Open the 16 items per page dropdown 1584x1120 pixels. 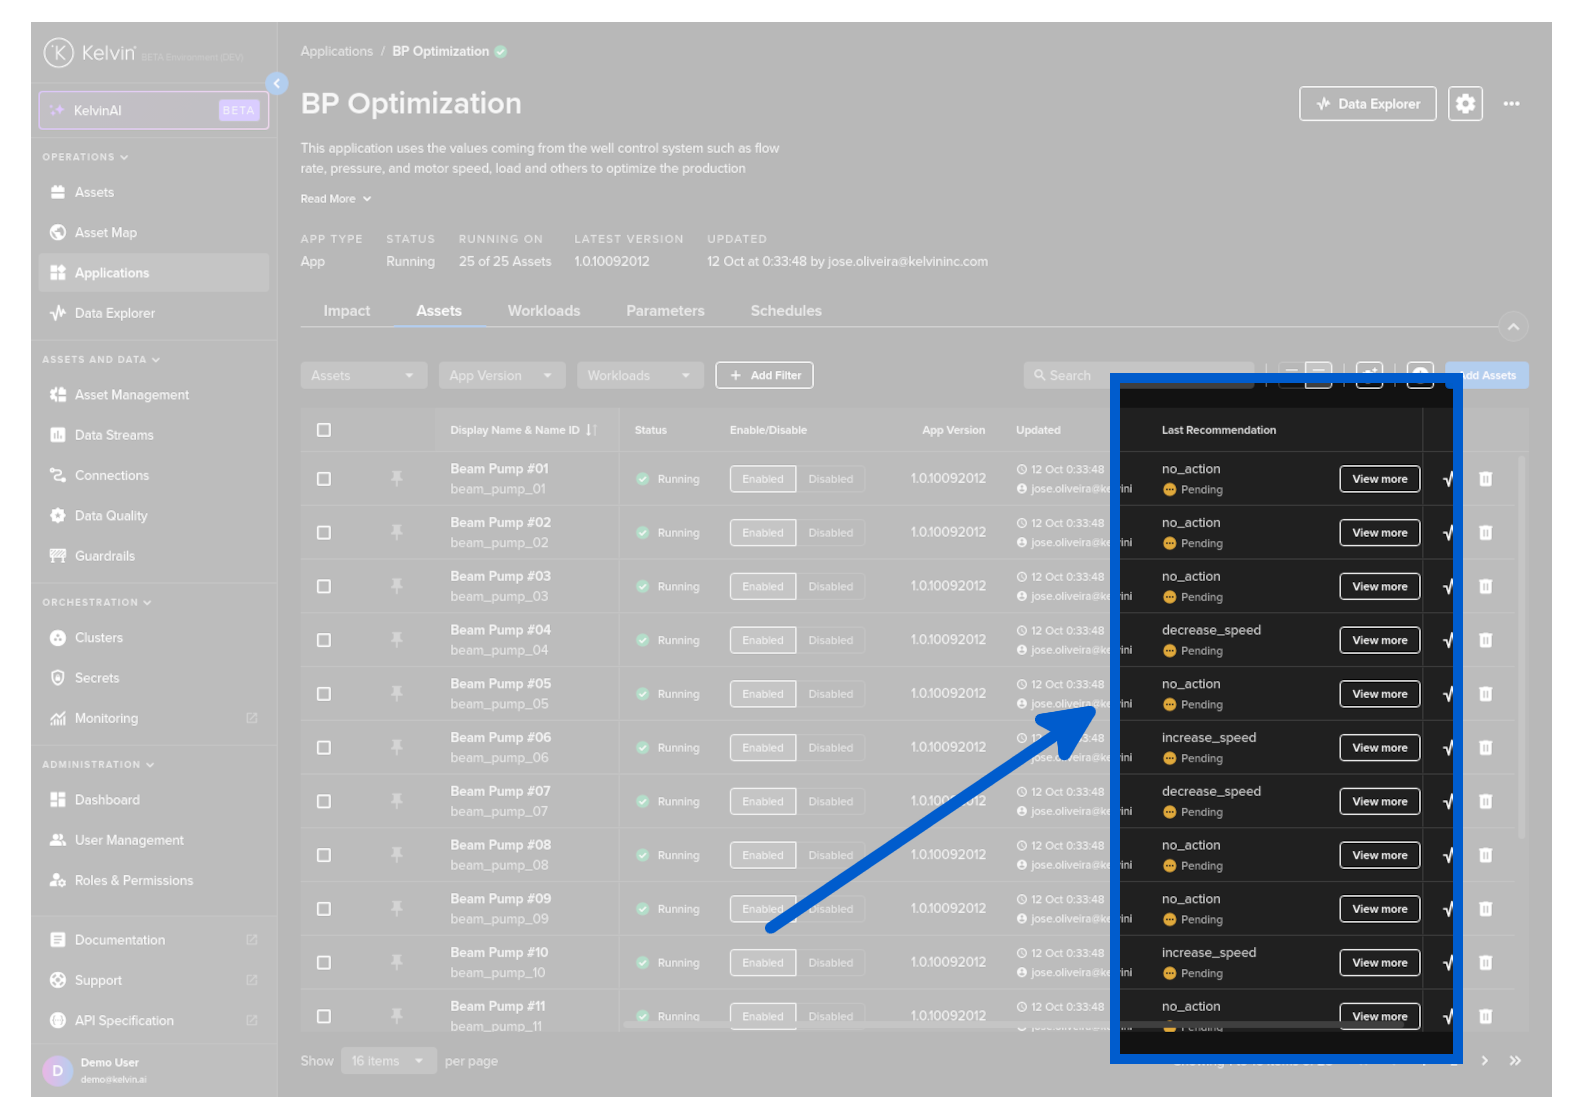[x=387, y=1061]
